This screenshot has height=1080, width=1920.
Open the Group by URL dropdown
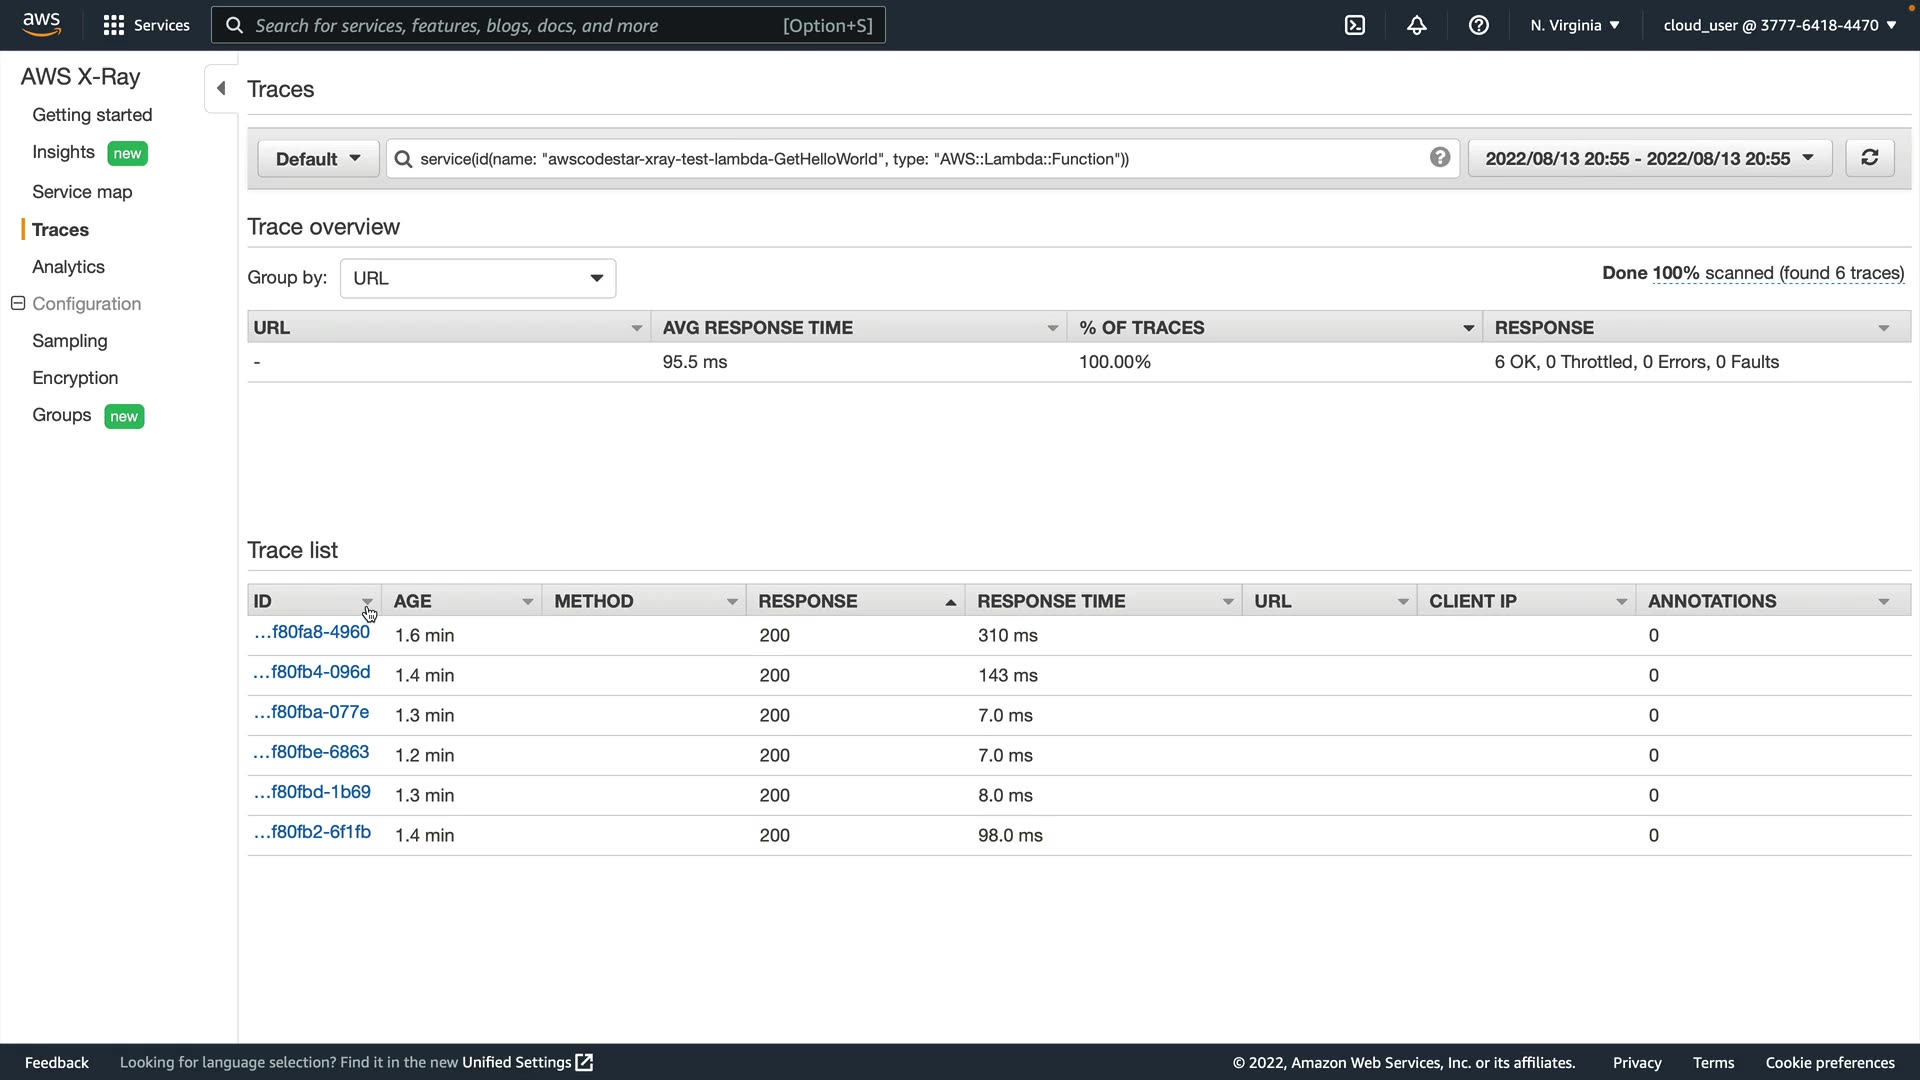tap(477, 278)
